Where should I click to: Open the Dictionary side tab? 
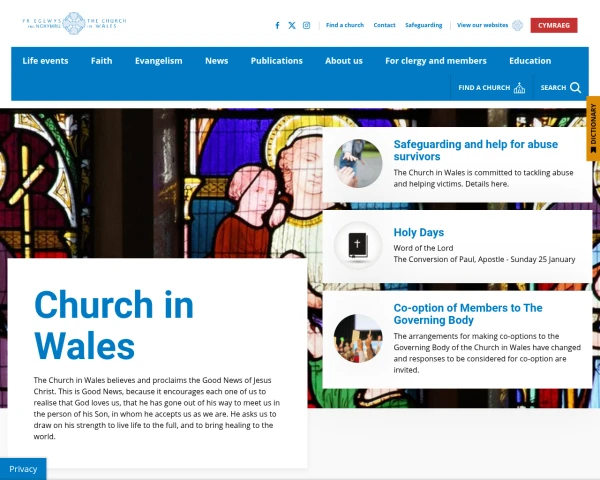click(x=593, y=127)
